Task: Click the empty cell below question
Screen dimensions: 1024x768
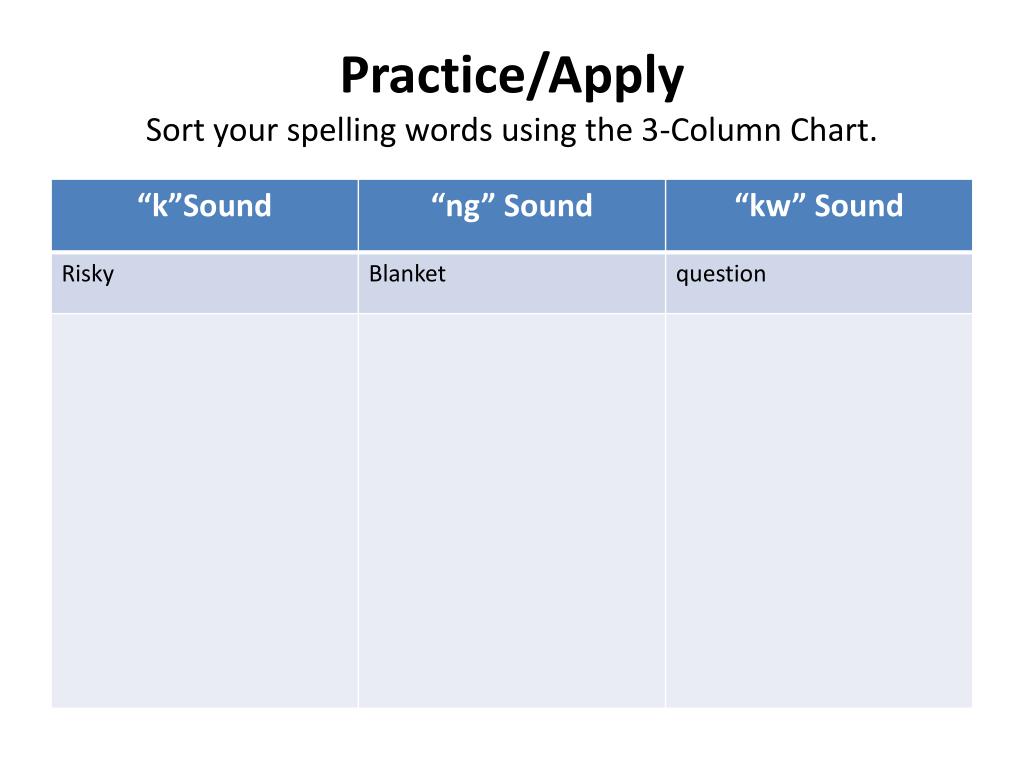Action: coord(819,511)
